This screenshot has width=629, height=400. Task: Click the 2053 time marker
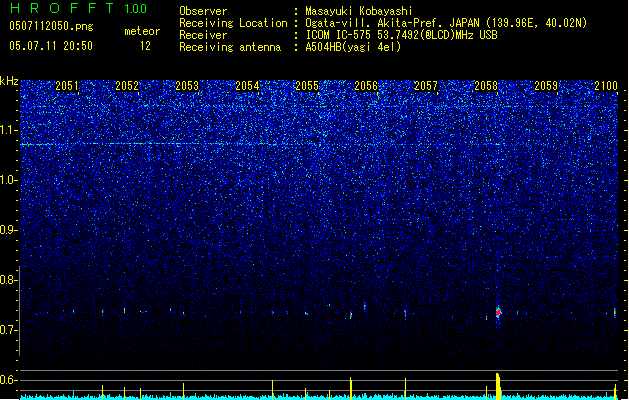pos(187,86)
